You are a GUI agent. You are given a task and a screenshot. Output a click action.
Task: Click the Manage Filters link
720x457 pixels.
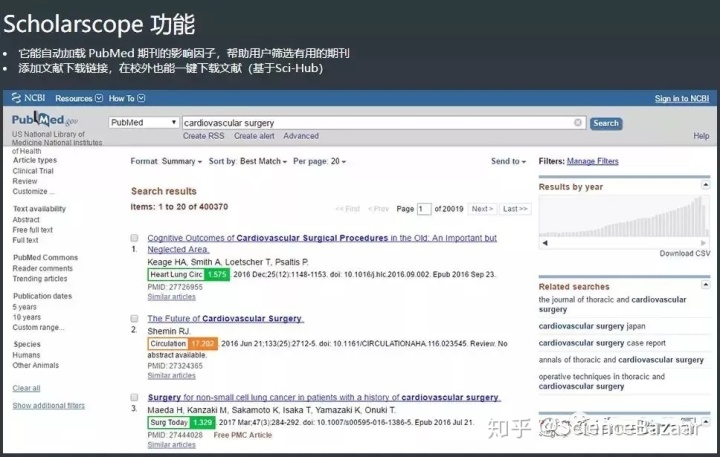click(592, 161)
